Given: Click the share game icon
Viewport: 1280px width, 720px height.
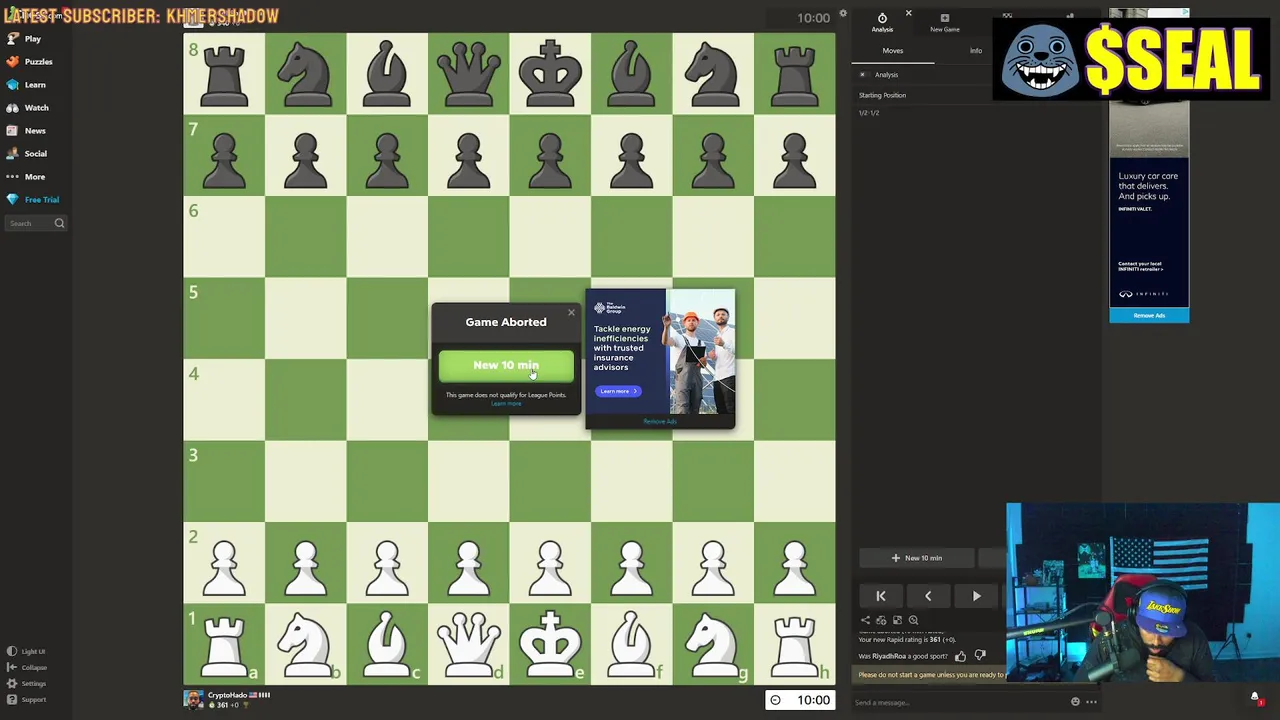Looking at the screenshot, I should coord(866,620).
